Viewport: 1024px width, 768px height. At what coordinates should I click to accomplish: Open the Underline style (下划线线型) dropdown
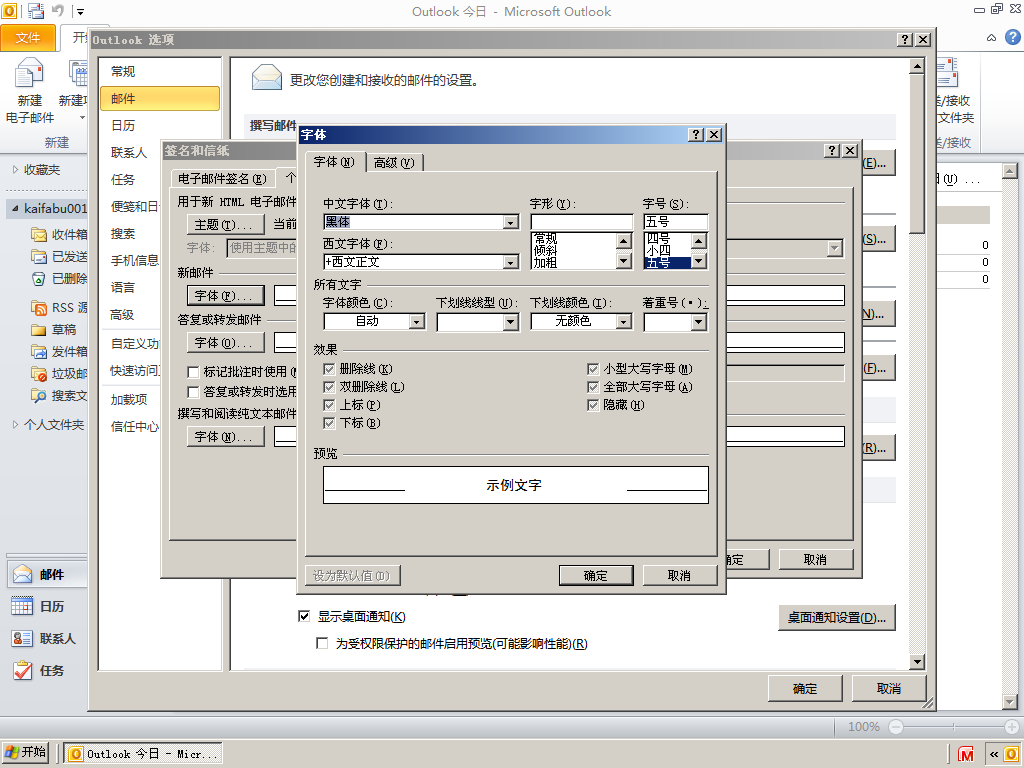pos(511,322)
